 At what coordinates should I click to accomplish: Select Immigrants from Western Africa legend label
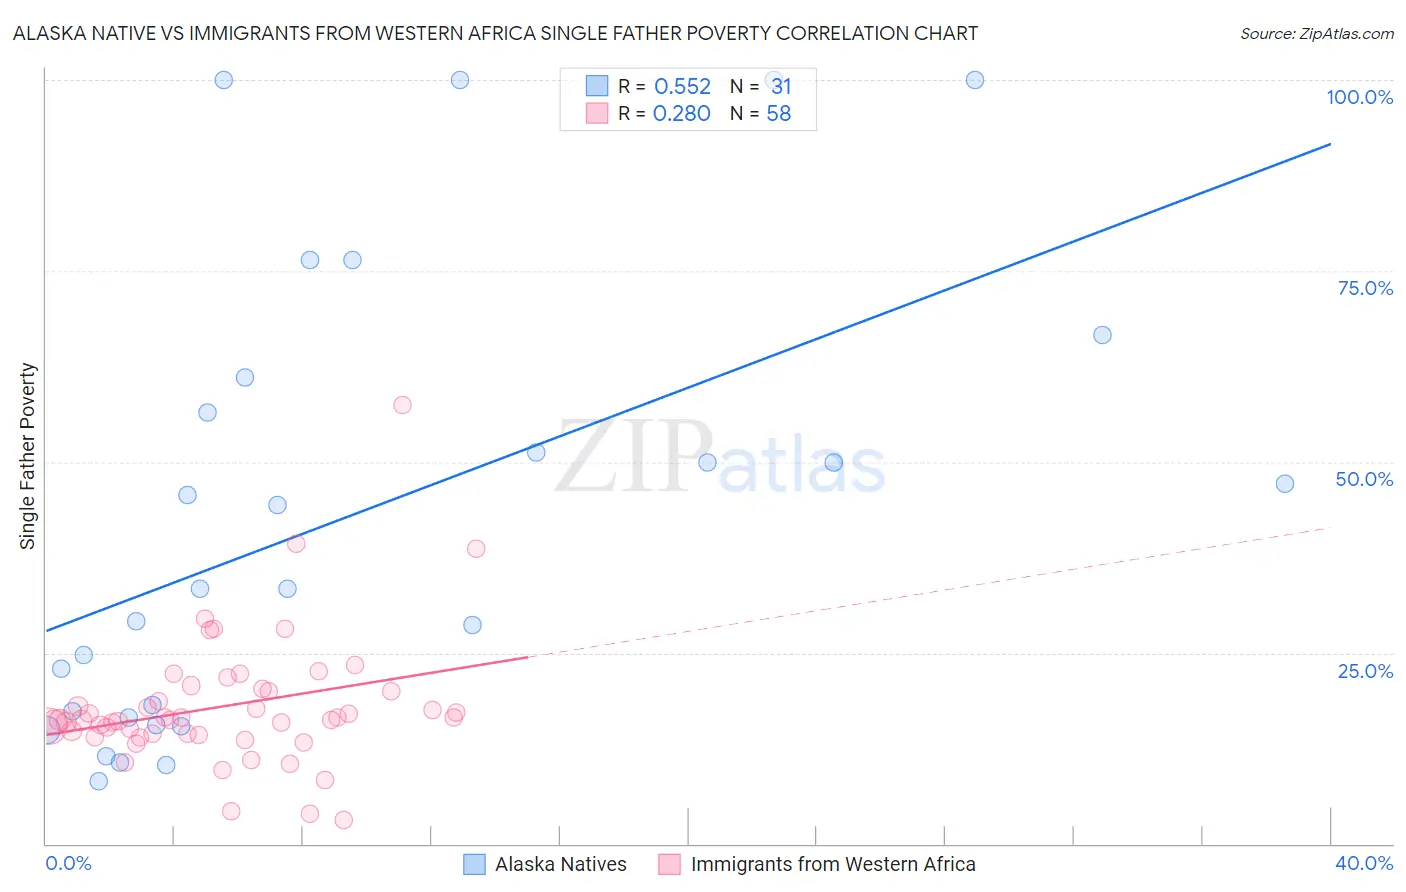833,864
